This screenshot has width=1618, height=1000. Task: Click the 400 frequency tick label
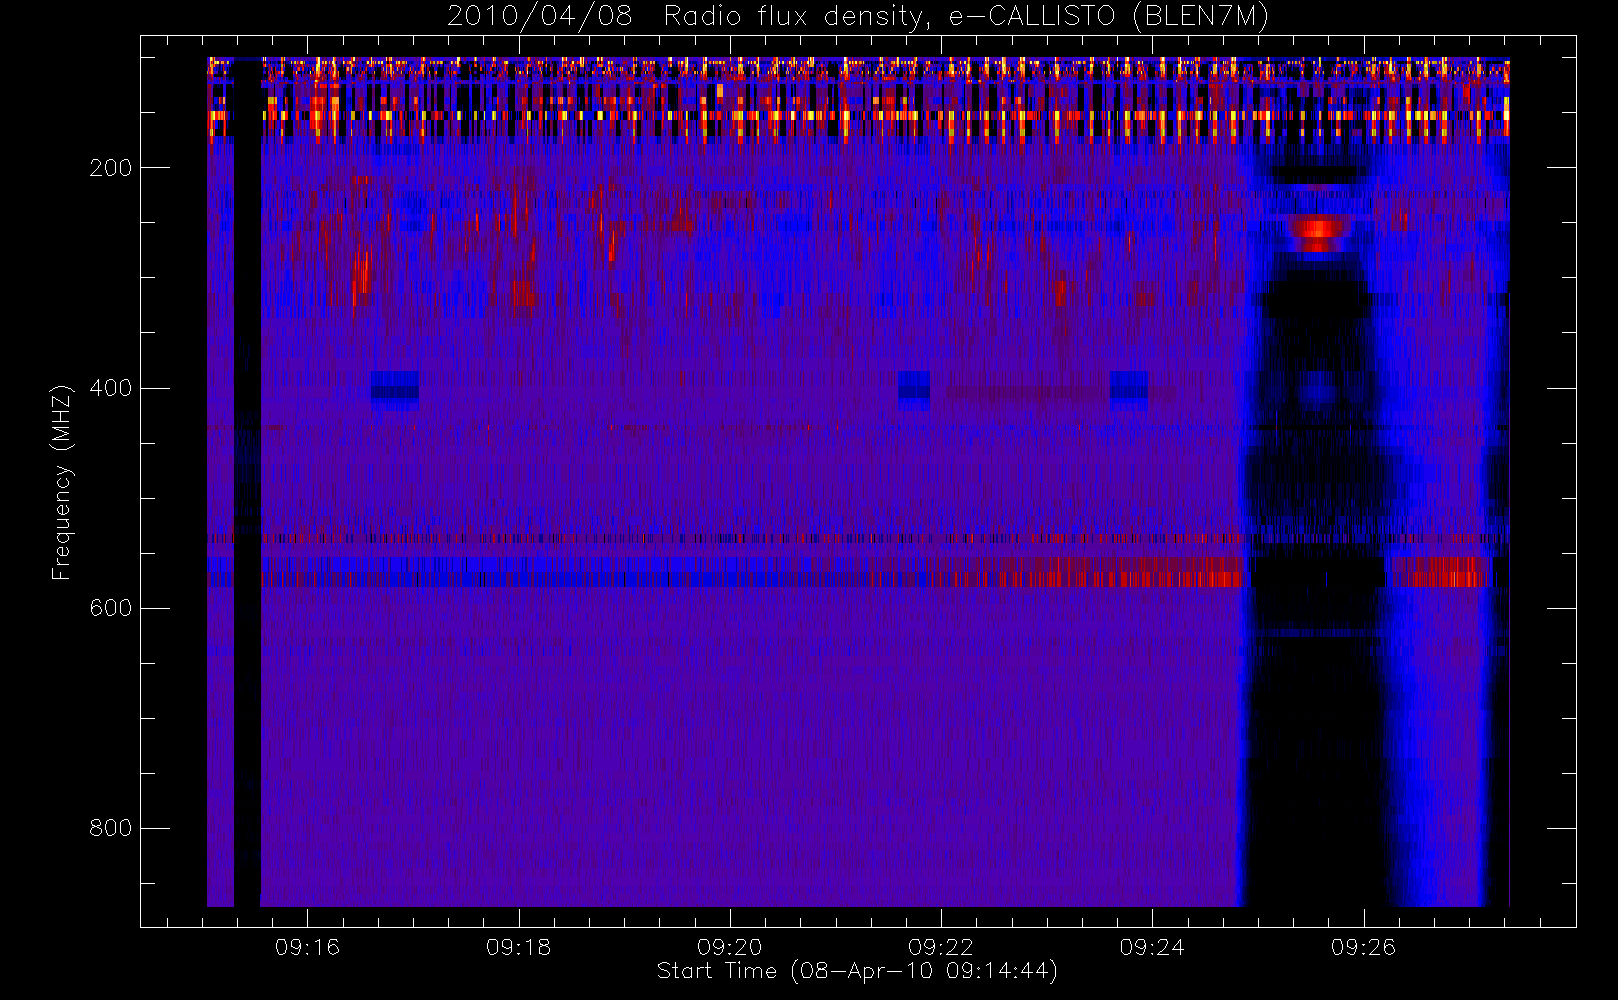110,388
